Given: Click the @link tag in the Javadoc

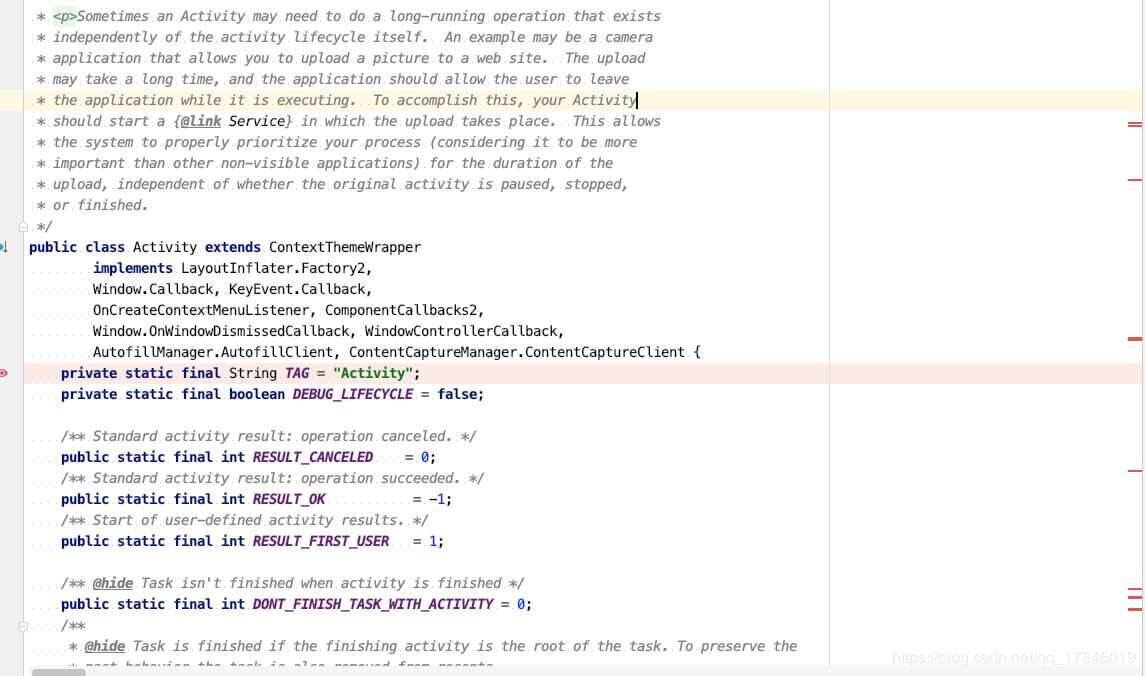Looking at the screenshot, I should [201, 121].
